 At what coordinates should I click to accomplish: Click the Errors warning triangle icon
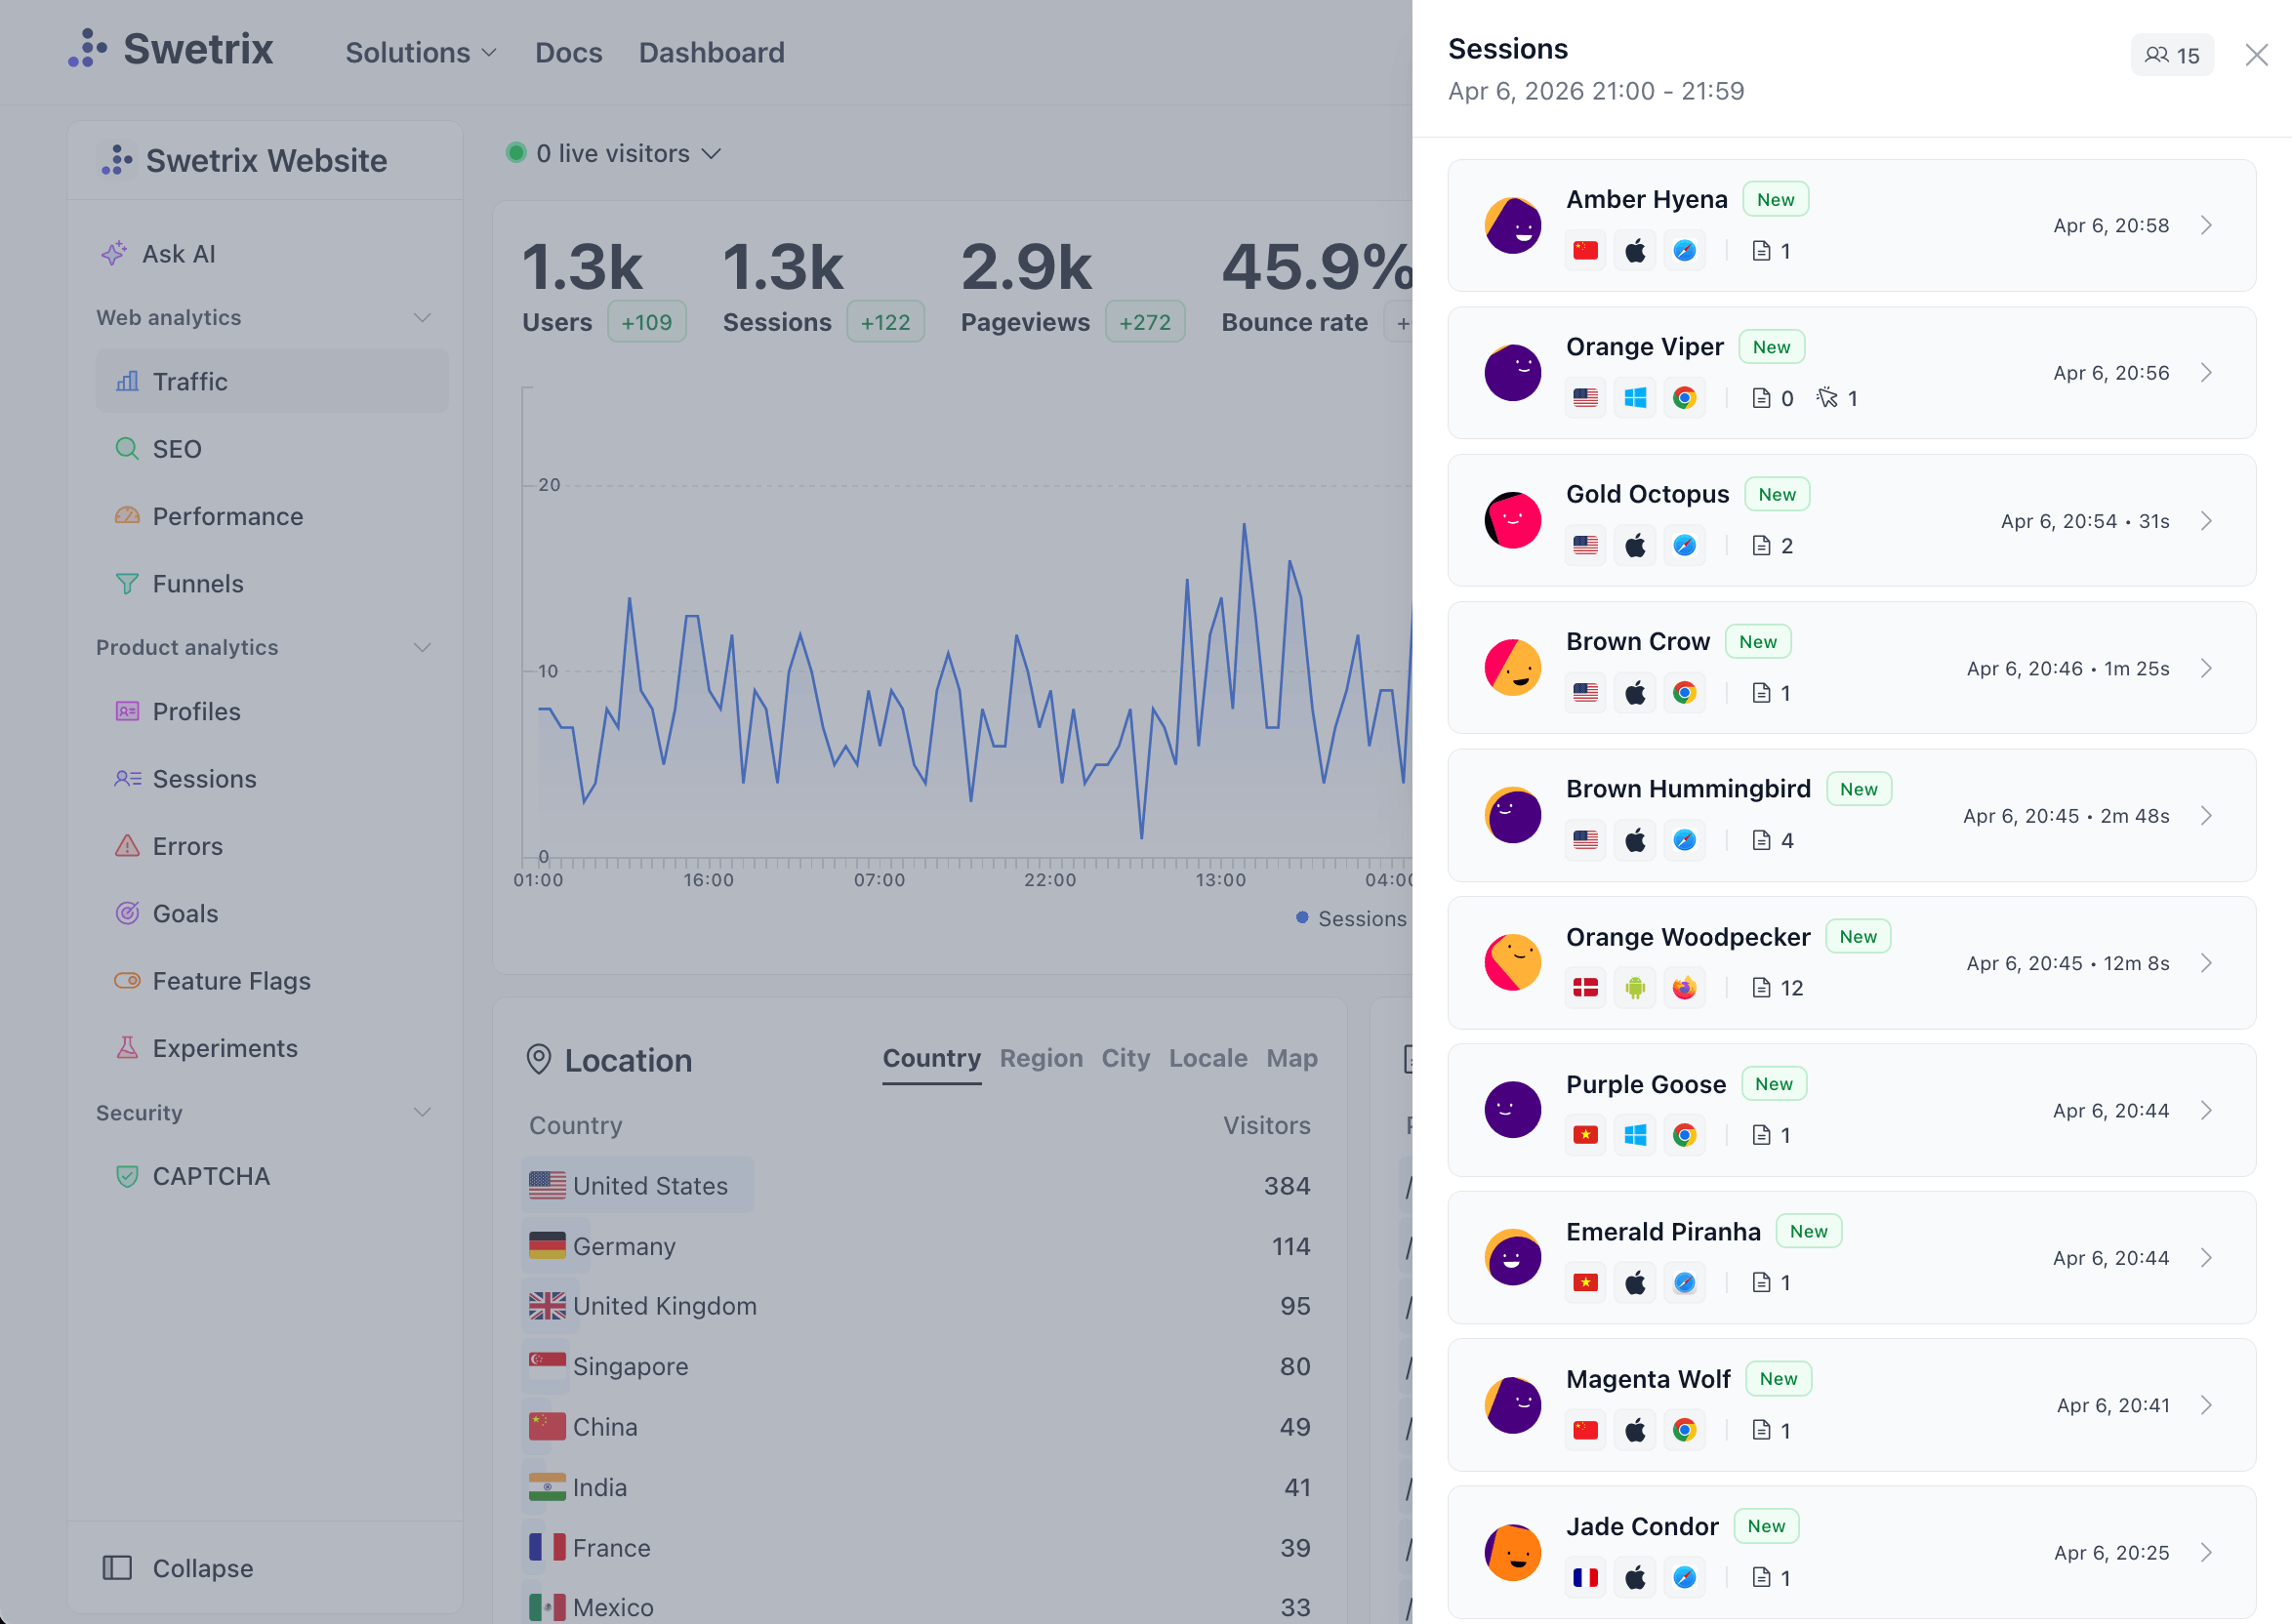pos(127,846)
